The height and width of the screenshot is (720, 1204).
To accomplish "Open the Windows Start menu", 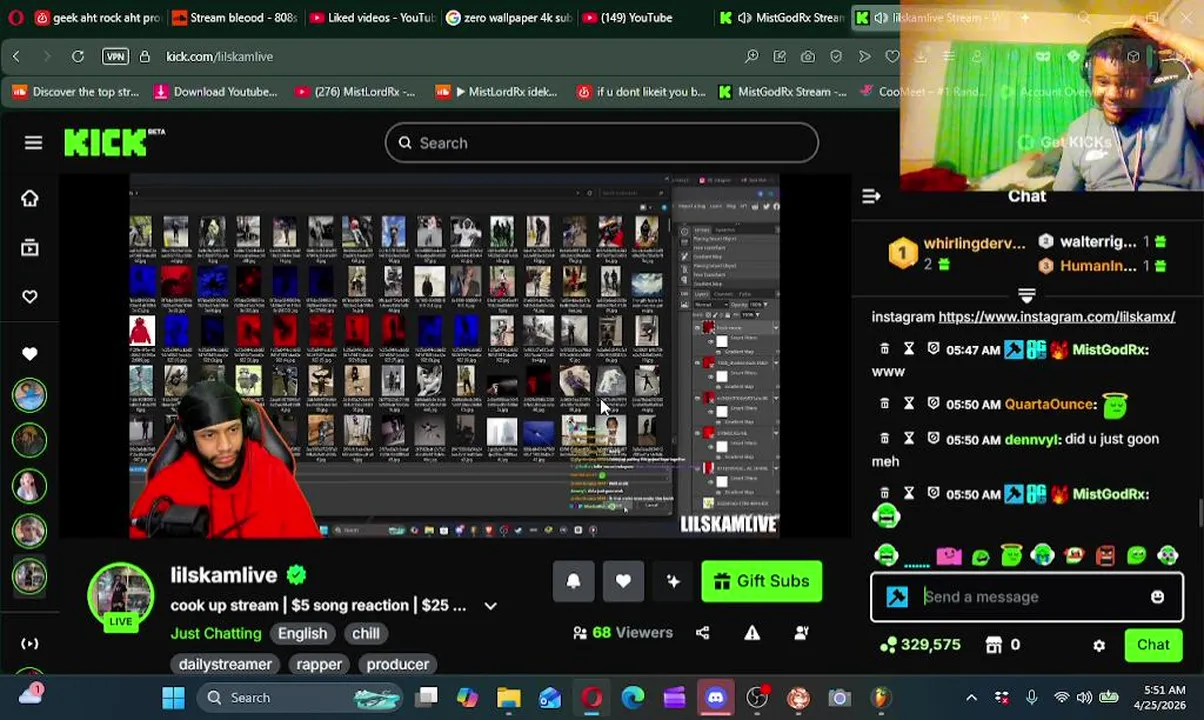I will 173,698.
